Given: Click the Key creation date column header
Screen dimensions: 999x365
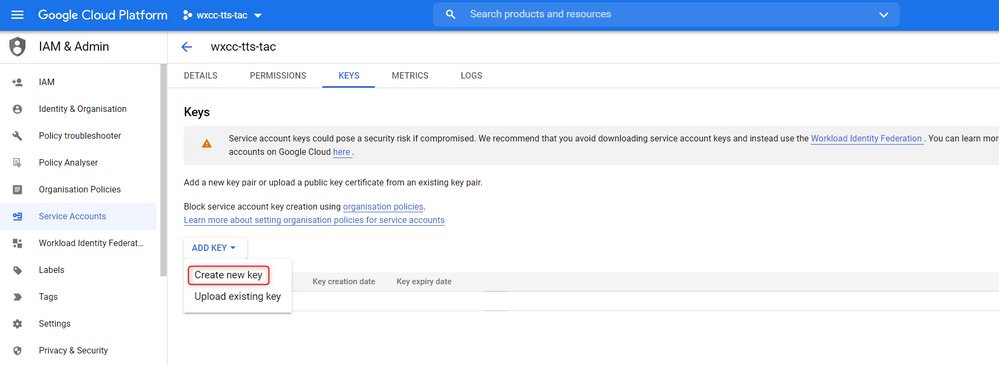Looking at the screenshot, I should [344, 282].
